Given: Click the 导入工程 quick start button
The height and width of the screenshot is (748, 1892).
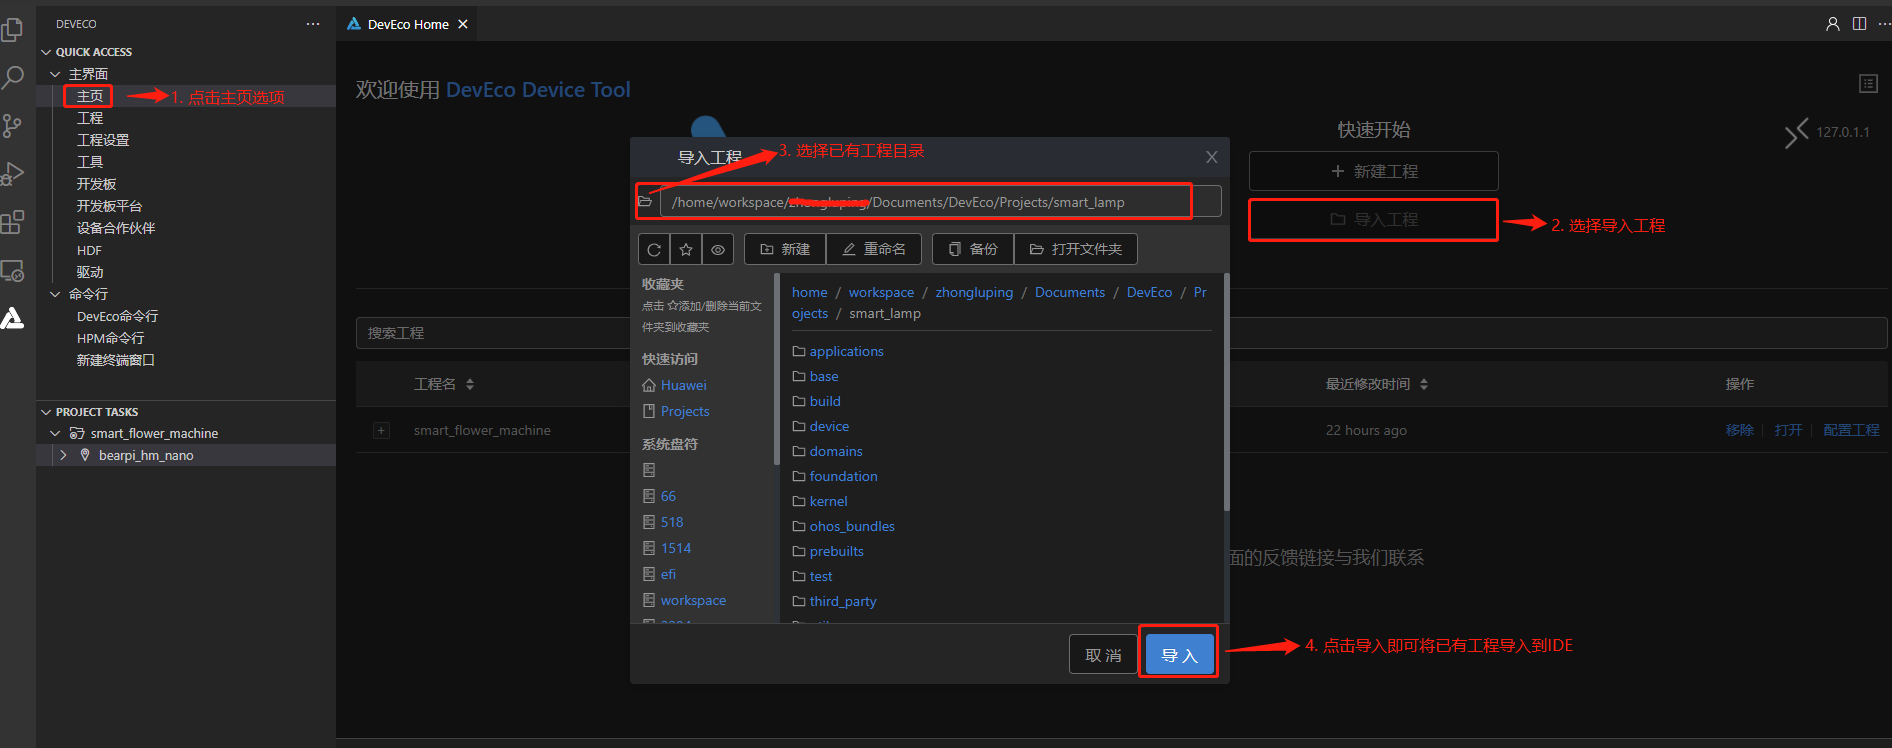Looking at the screenshot, I should pos(1374,219).
